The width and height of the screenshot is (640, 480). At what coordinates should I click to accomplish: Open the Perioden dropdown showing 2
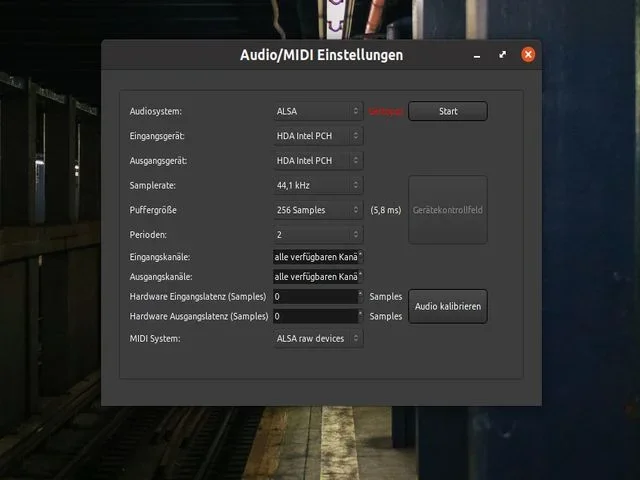pyautogui.click(x=318, y=235)
